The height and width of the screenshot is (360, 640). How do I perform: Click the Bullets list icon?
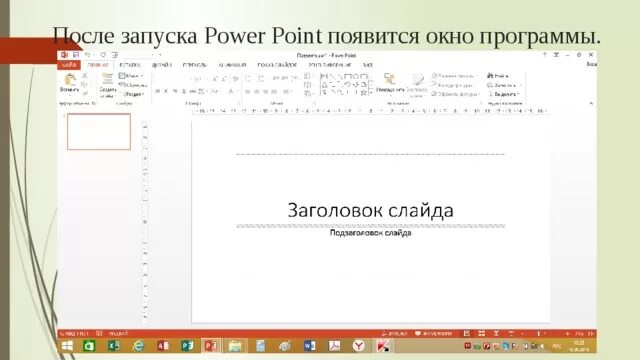[x=248, y=79]
